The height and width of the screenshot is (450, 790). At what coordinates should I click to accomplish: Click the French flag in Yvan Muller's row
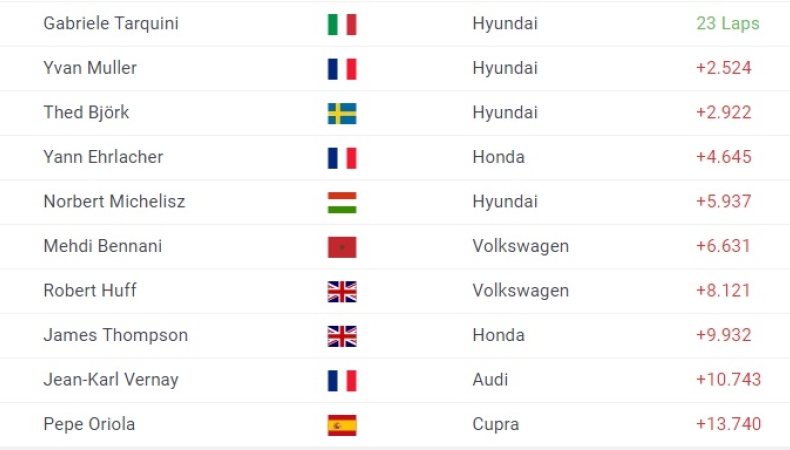342,69
